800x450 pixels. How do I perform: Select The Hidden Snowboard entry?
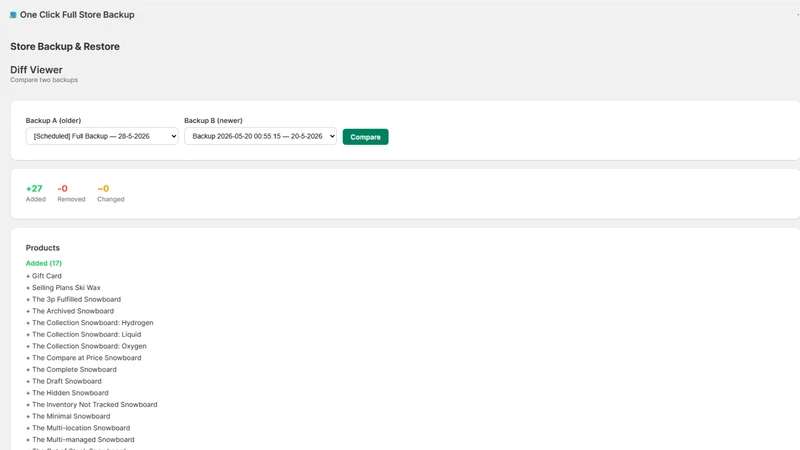tap(67, 393)
